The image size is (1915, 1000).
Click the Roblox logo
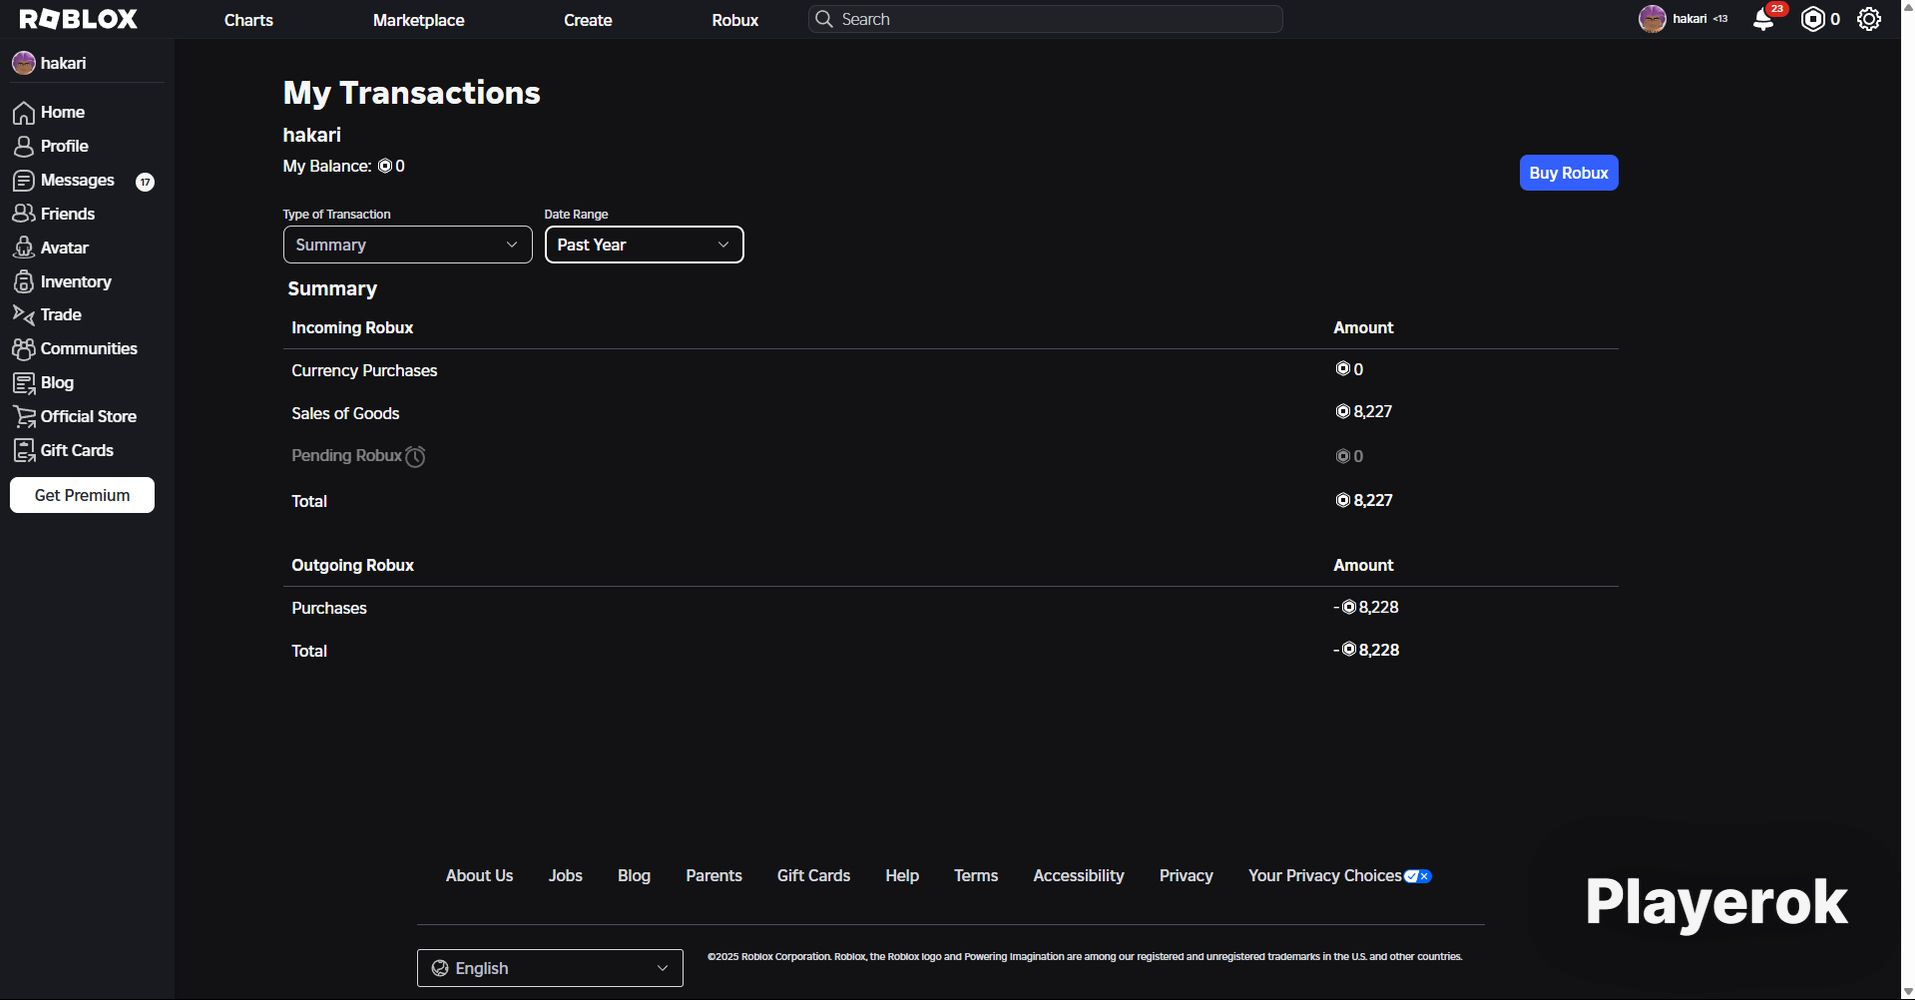point(79,19)
